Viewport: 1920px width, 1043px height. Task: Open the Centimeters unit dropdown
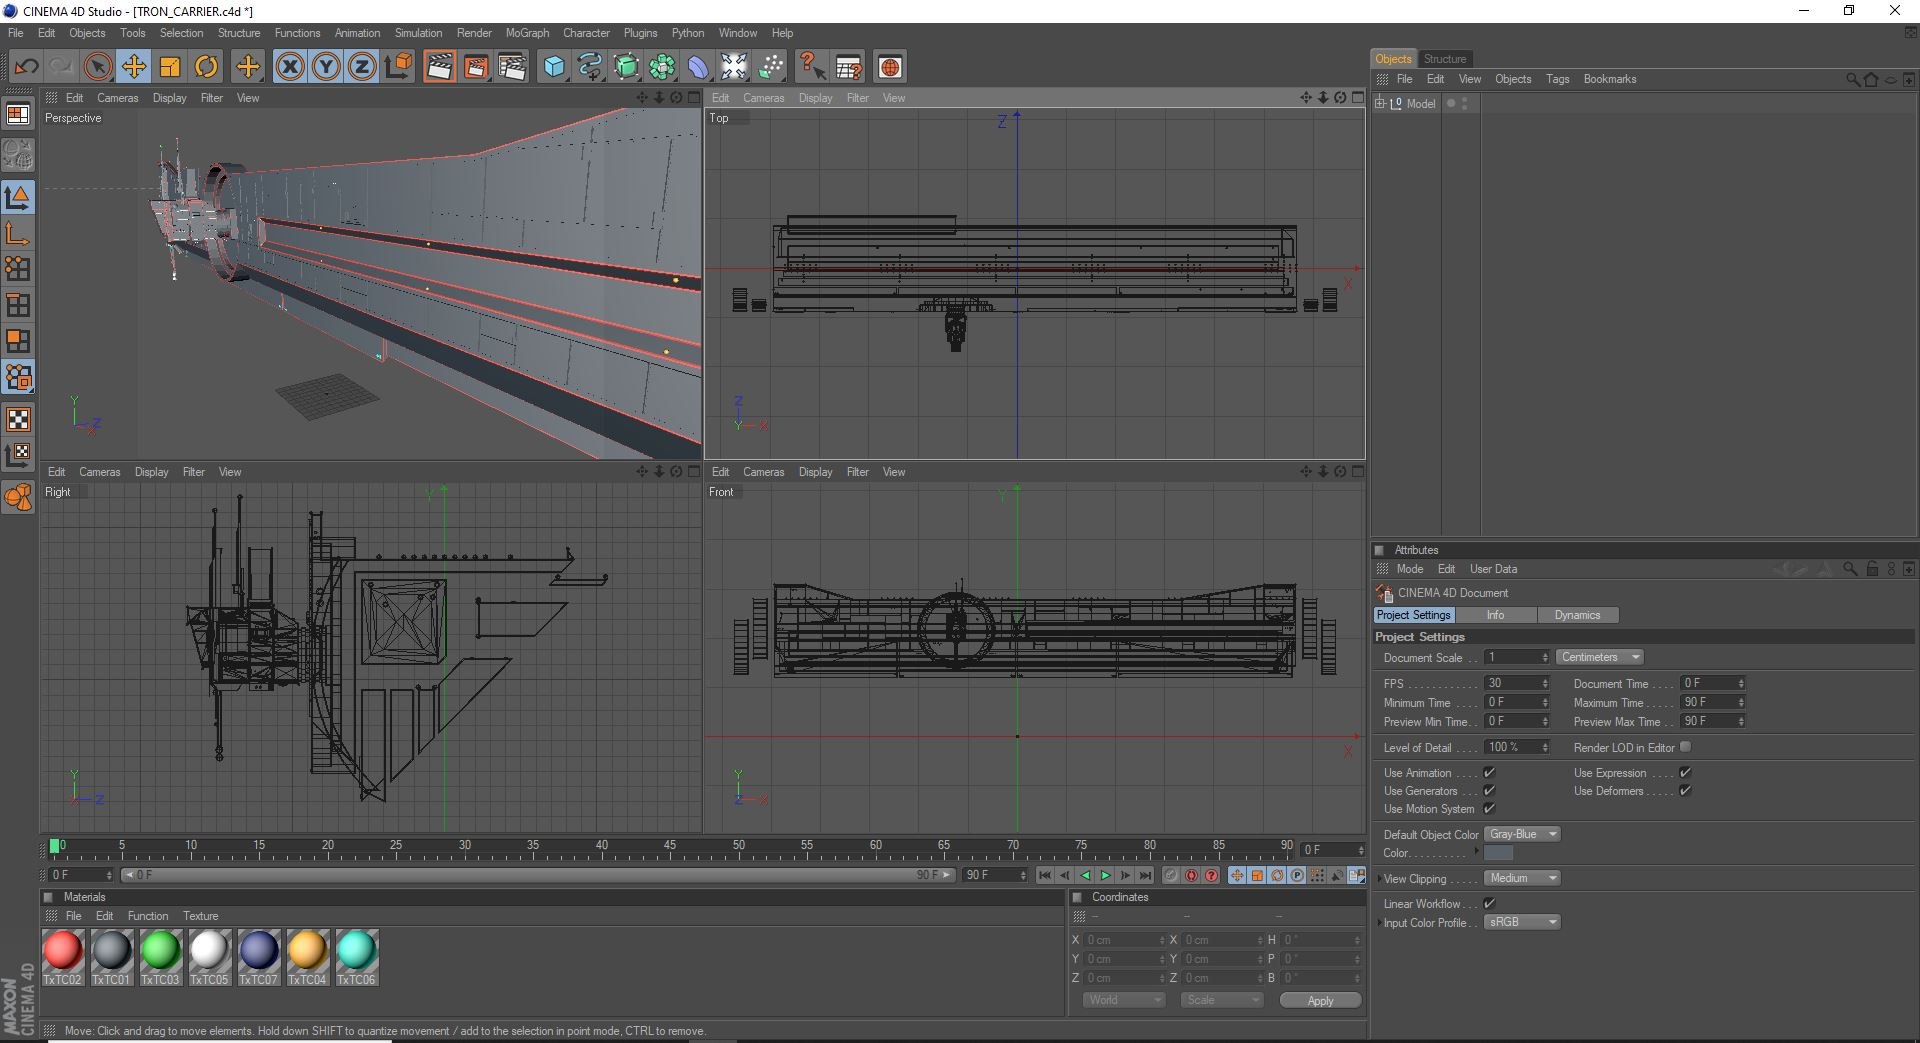[1599, 657]
